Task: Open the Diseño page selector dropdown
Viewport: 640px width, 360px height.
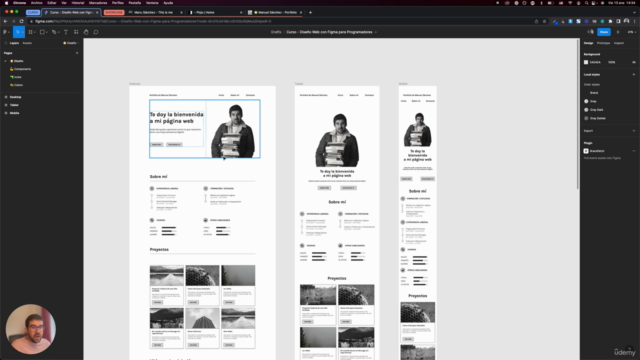Action: [70, 43]
